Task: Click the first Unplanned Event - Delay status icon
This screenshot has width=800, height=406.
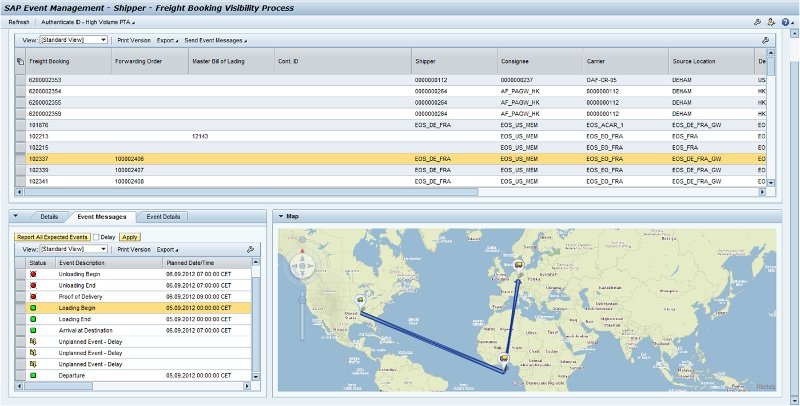Action: click(x=33, y=341)
